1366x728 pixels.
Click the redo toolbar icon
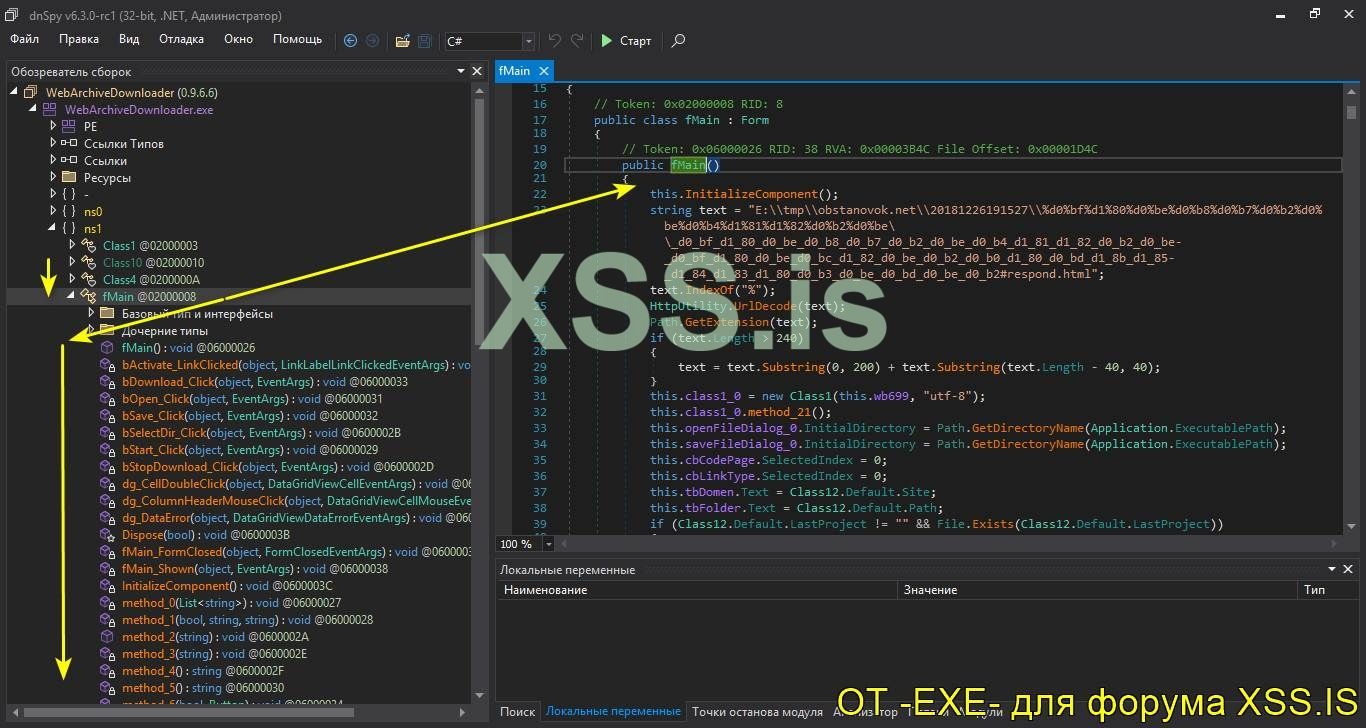point(577,41)
